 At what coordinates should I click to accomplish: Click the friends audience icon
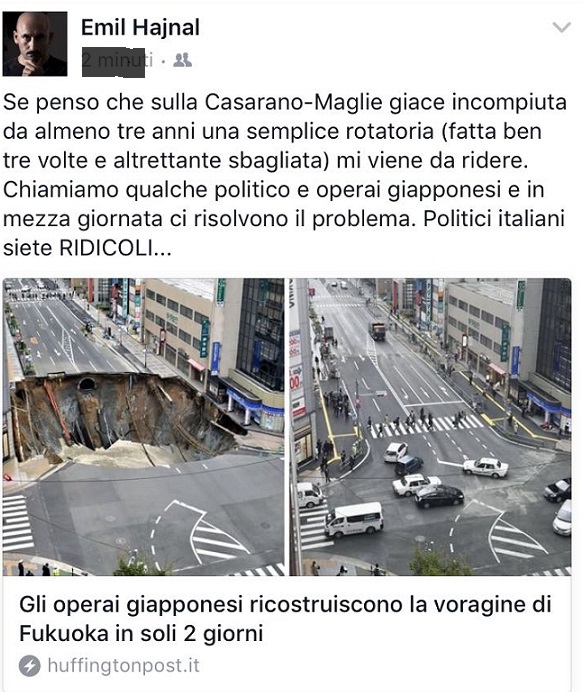click(x=182, y=60)
